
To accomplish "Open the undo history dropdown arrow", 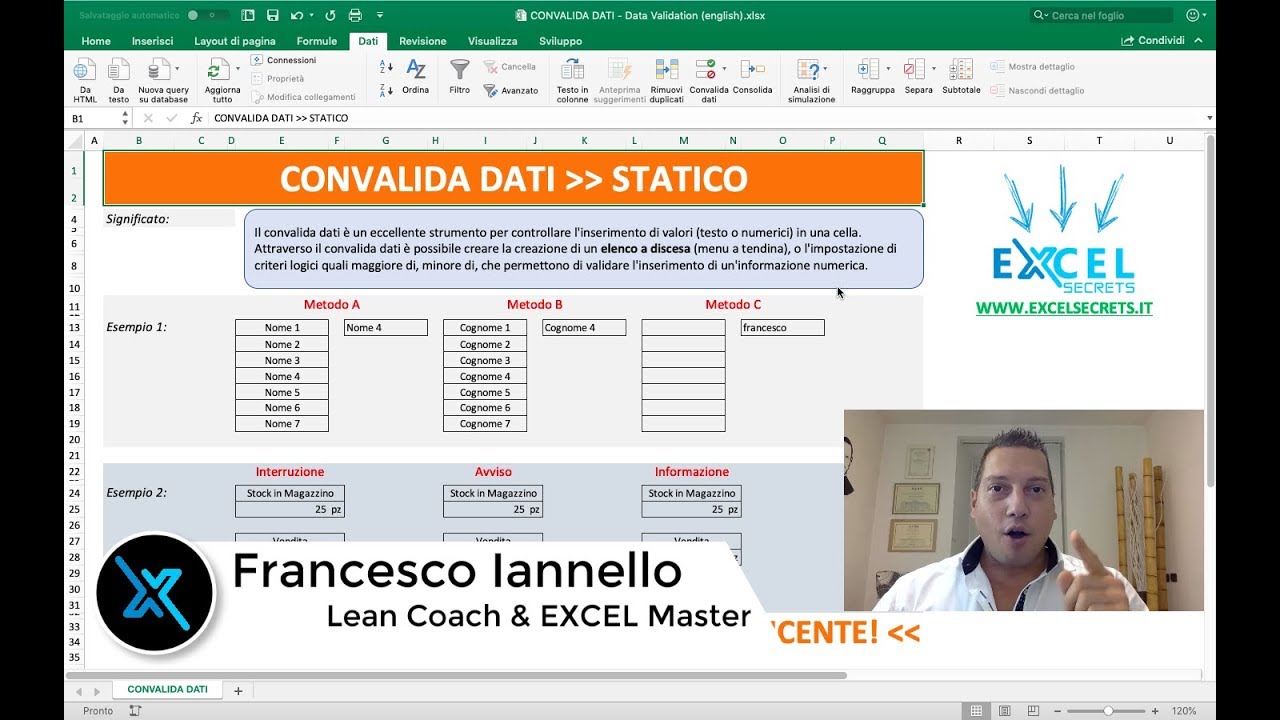I will pyautogui.click(x=311, y=15).
